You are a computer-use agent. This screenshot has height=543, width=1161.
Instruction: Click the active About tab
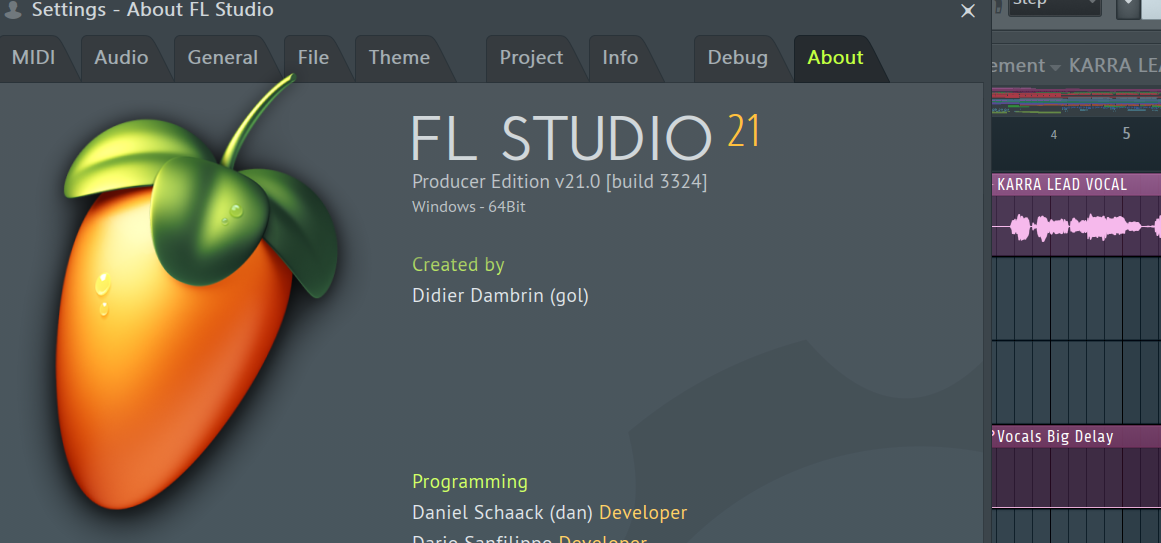point(835,58)
